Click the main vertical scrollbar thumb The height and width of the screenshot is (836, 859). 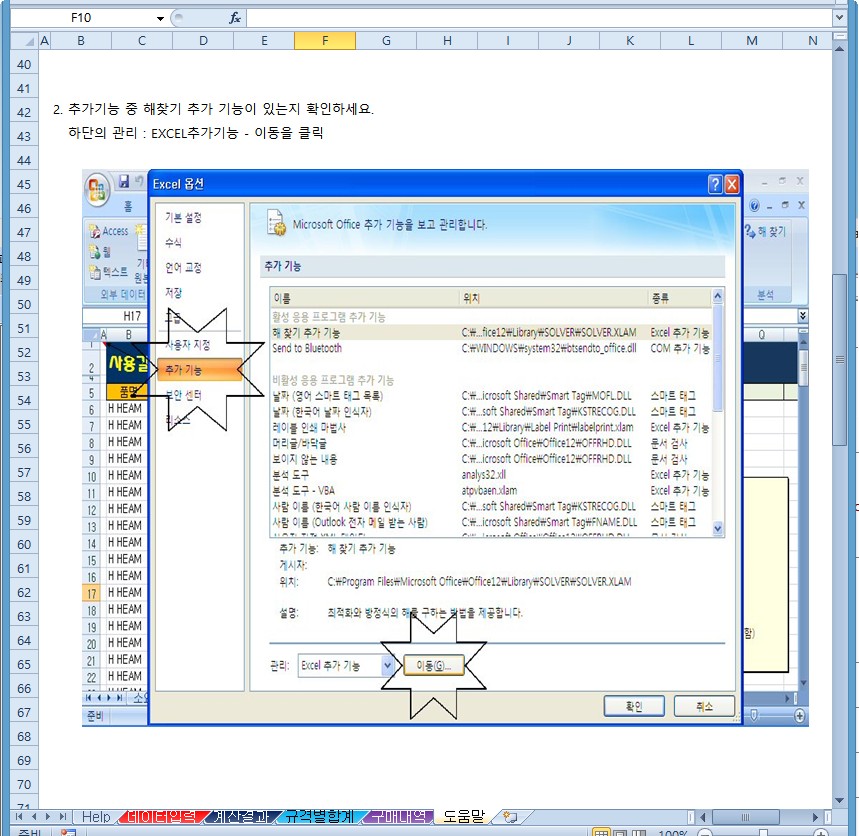pos(839,360)
